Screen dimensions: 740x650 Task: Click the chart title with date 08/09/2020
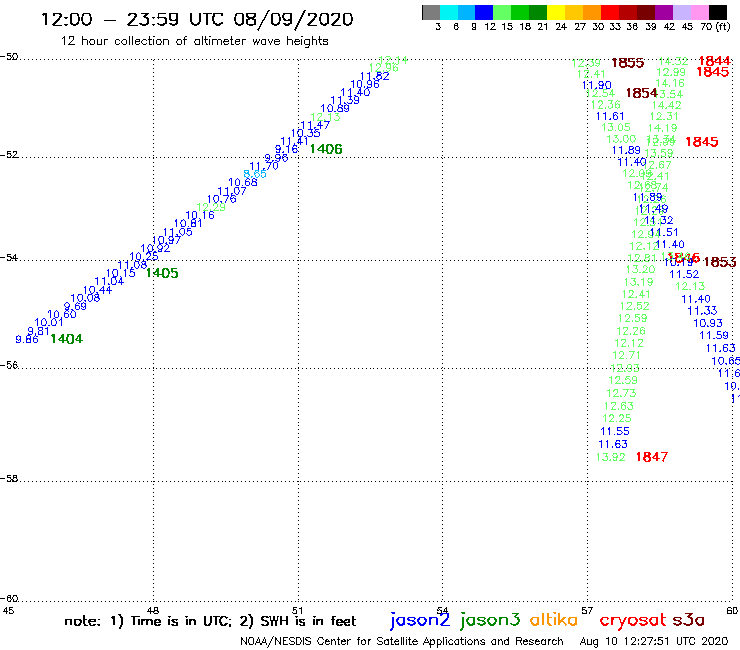pyautogui.click(x=197, y=19)
